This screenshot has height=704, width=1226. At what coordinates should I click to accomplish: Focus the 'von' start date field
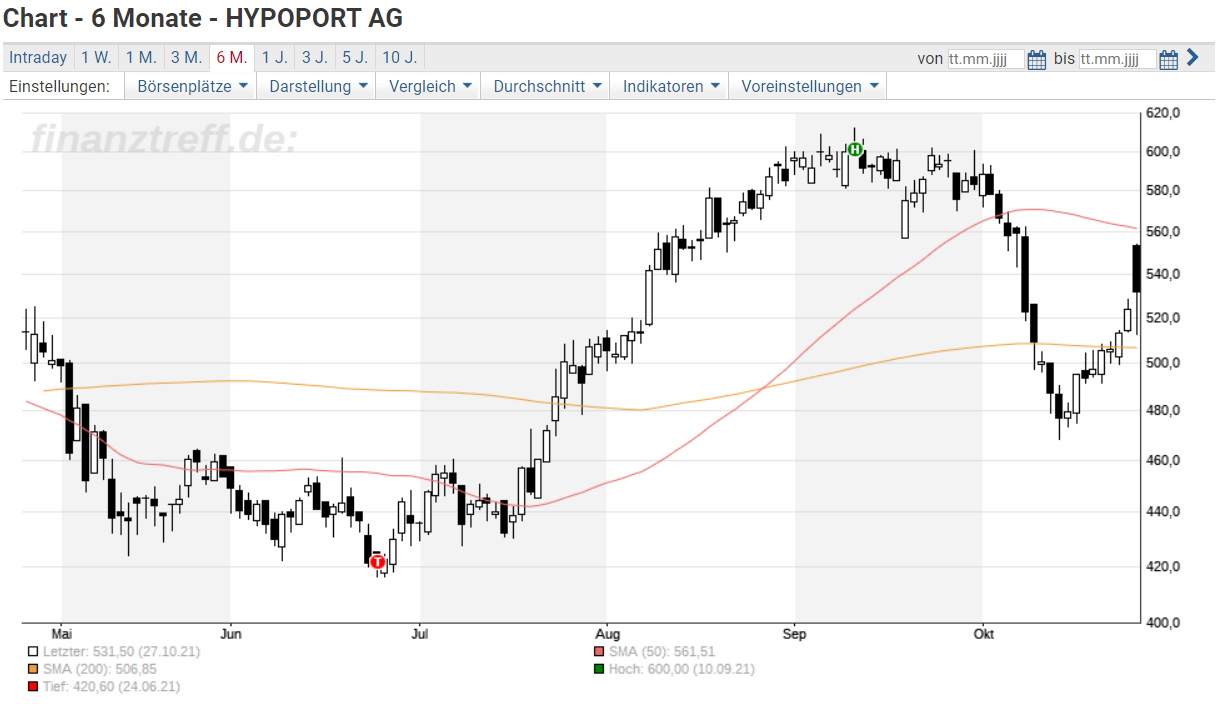[x=986, y=59]
